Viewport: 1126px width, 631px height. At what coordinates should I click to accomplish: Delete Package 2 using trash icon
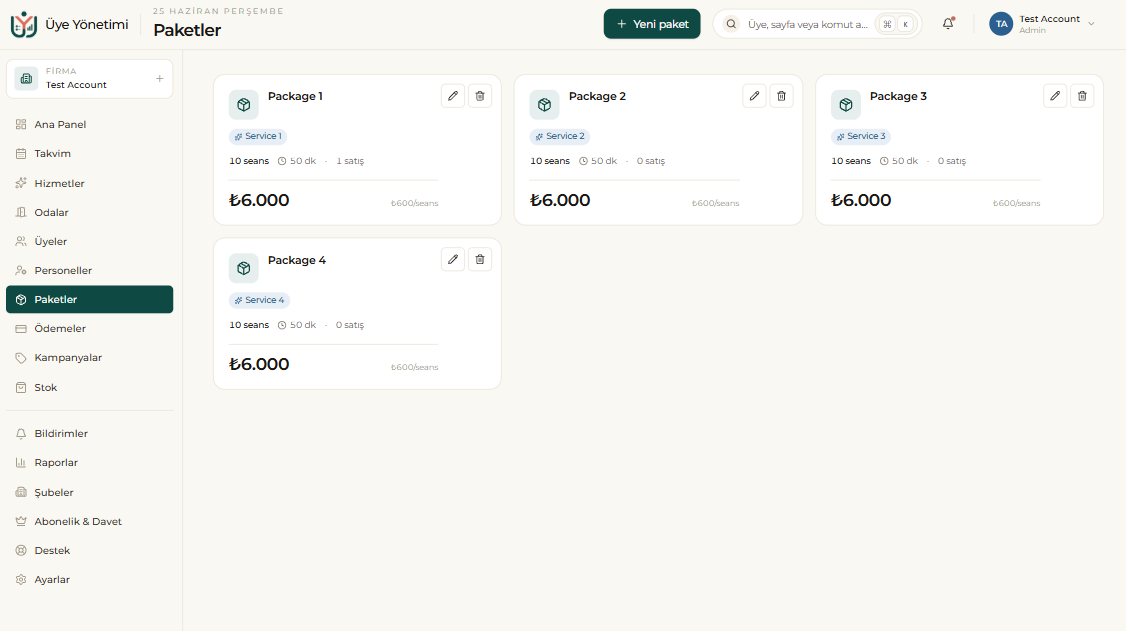pos(781,95)
